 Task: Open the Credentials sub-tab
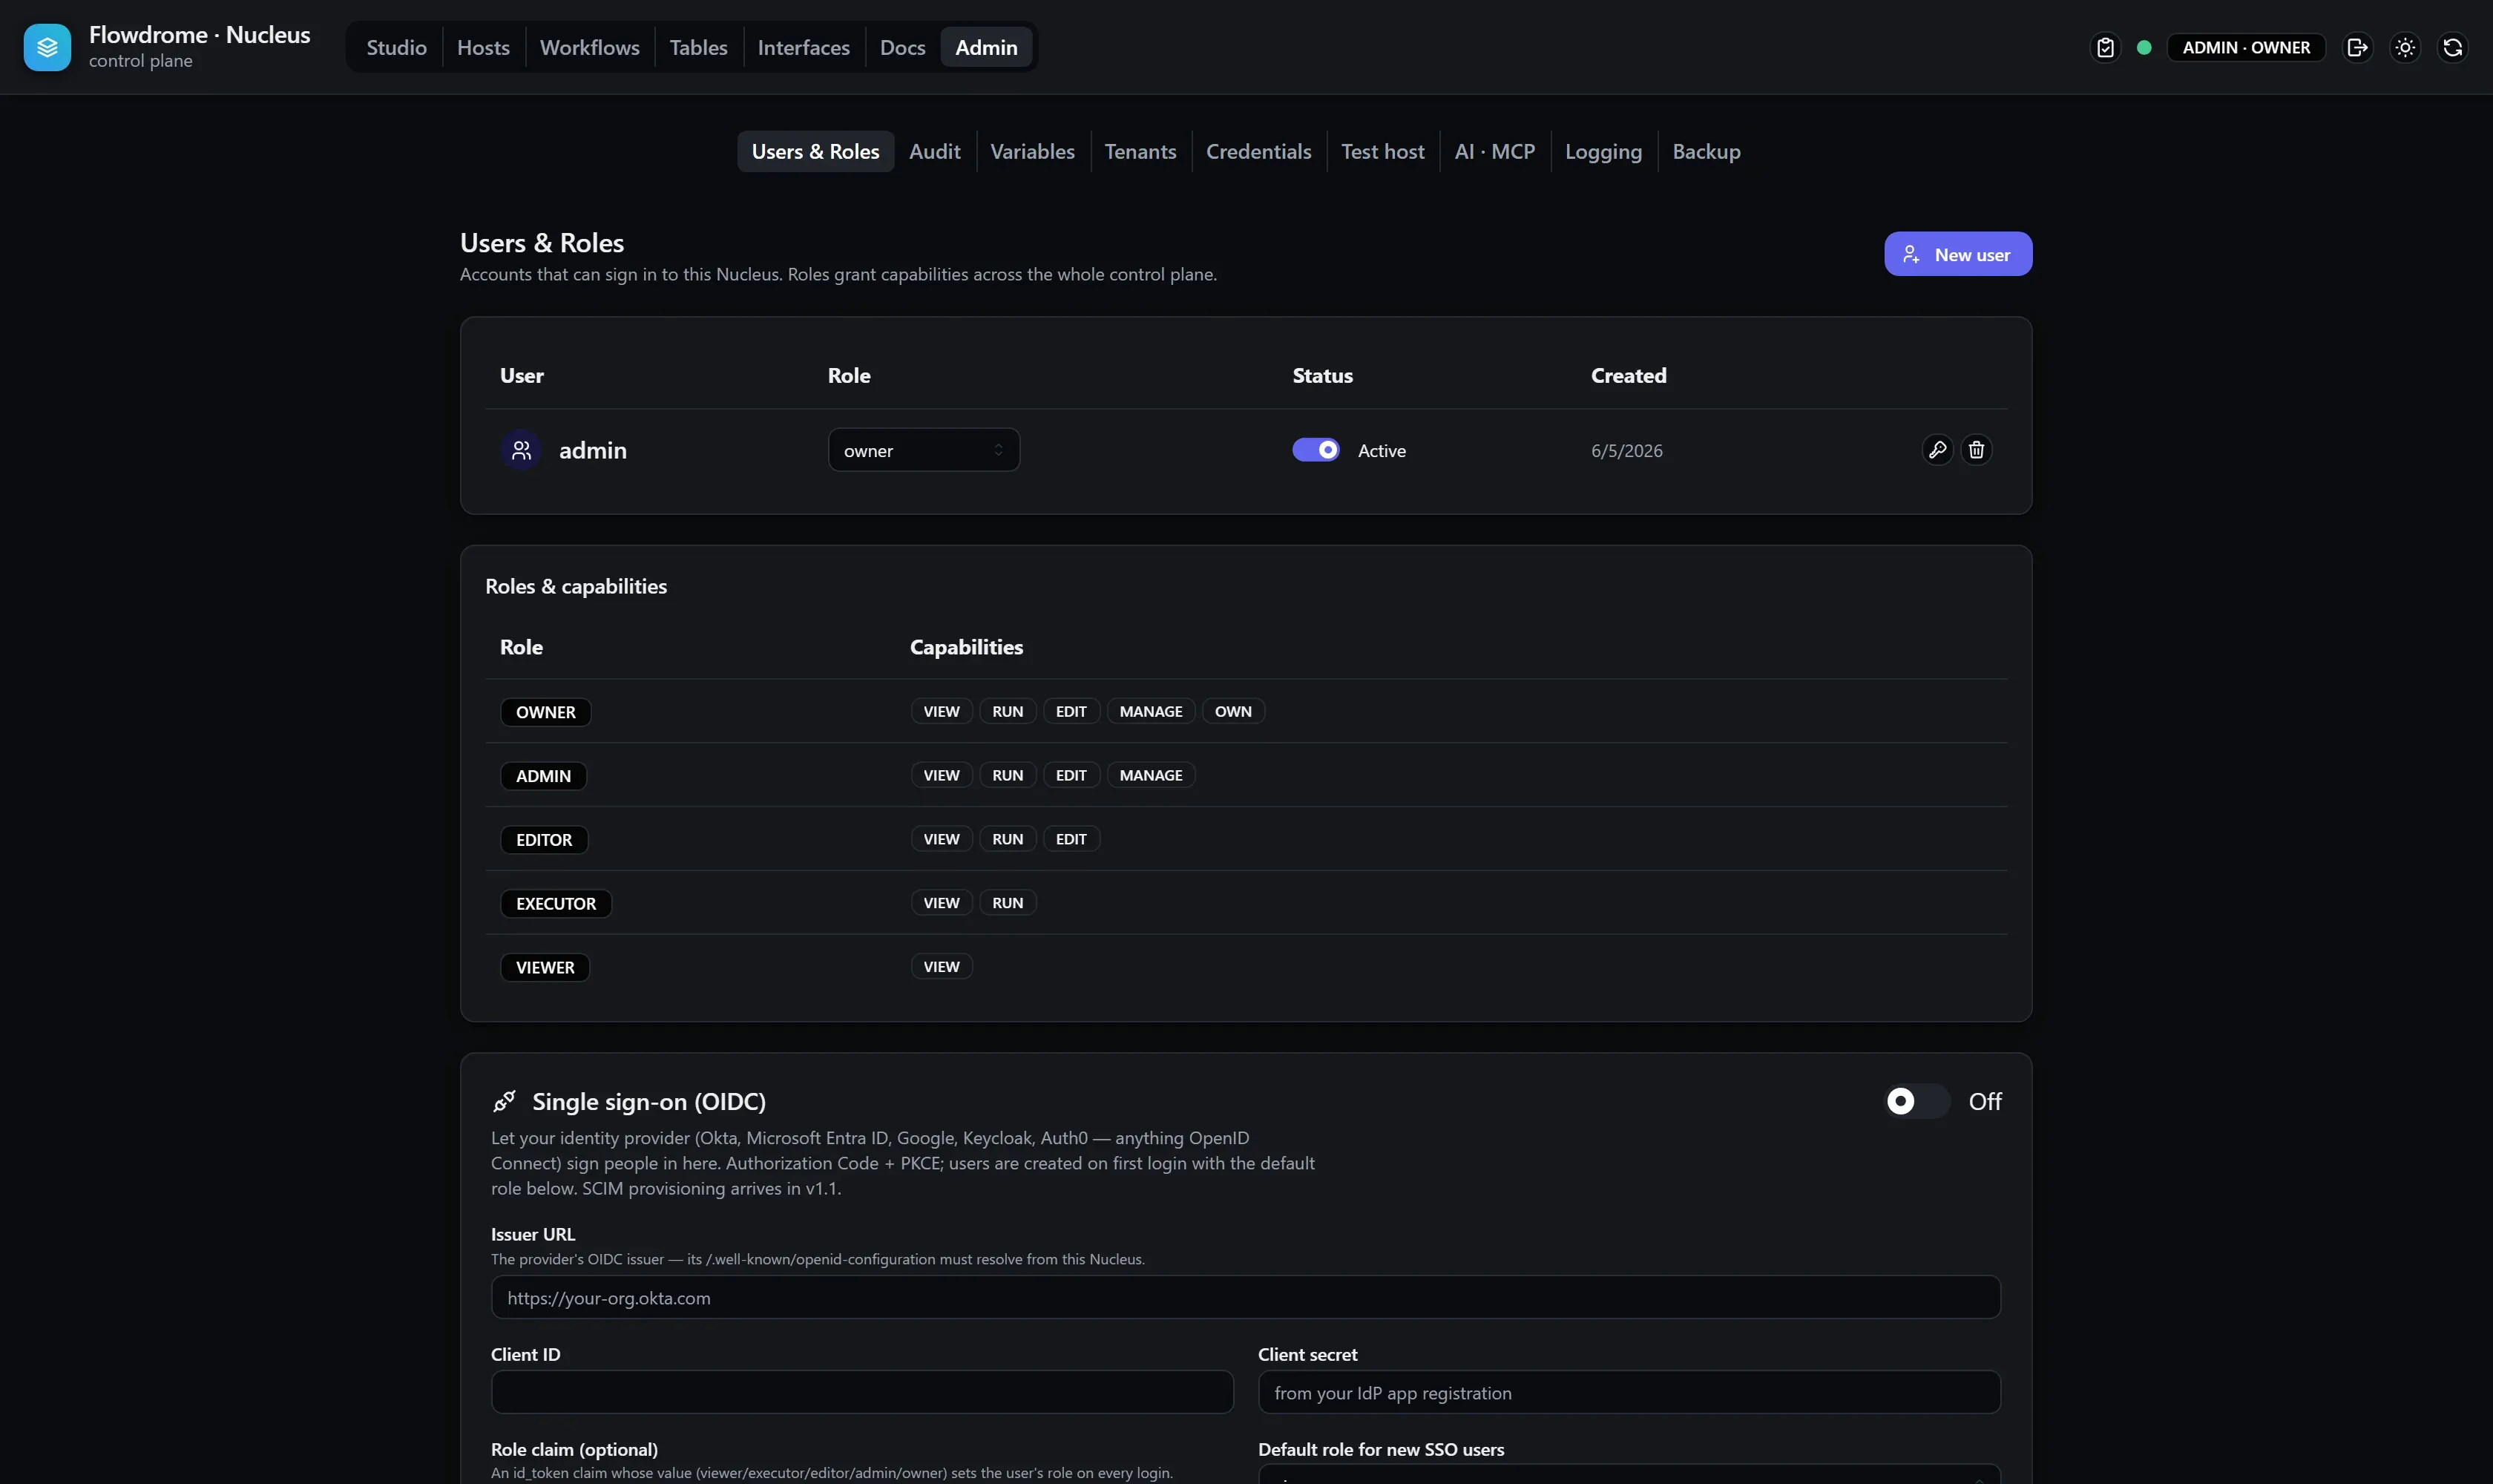(1258, 151)
